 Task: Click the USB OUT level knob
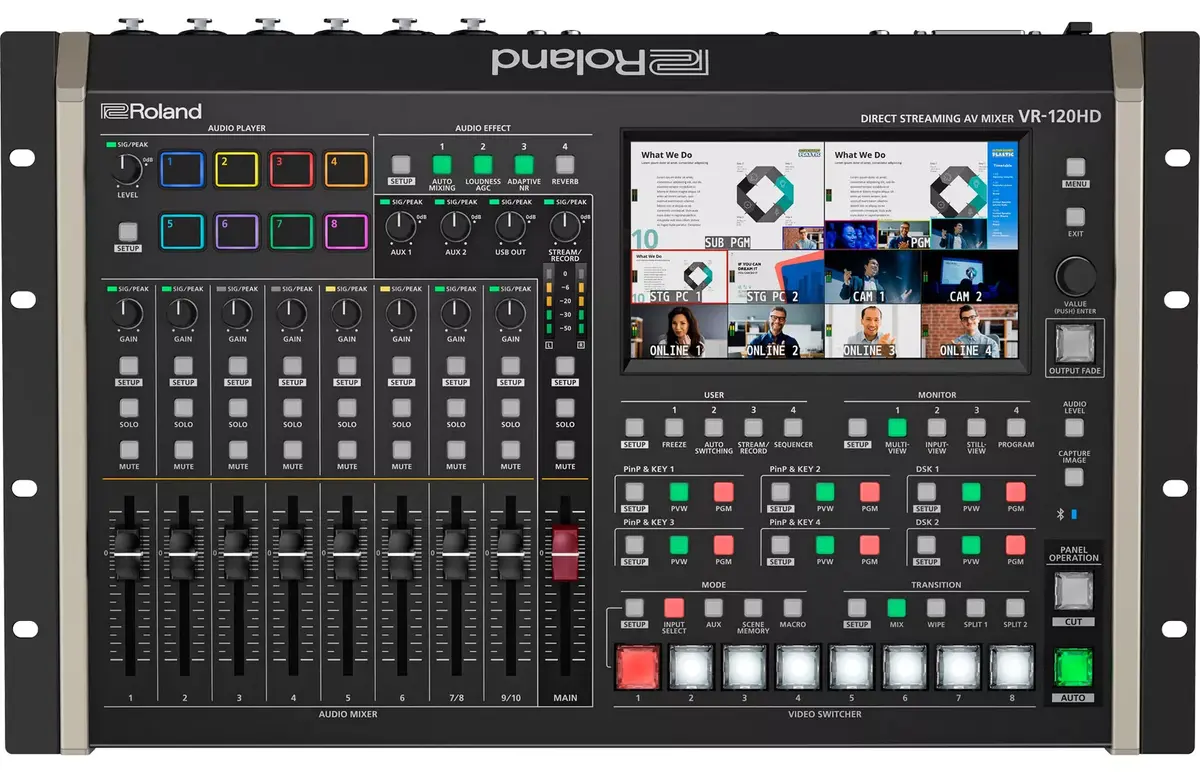[510, 228]
